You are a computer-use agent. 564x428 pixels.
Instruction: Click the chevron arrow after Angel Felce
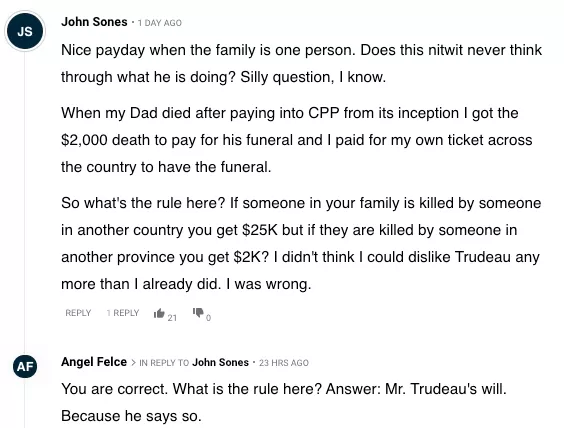click(x=133, y=363)
